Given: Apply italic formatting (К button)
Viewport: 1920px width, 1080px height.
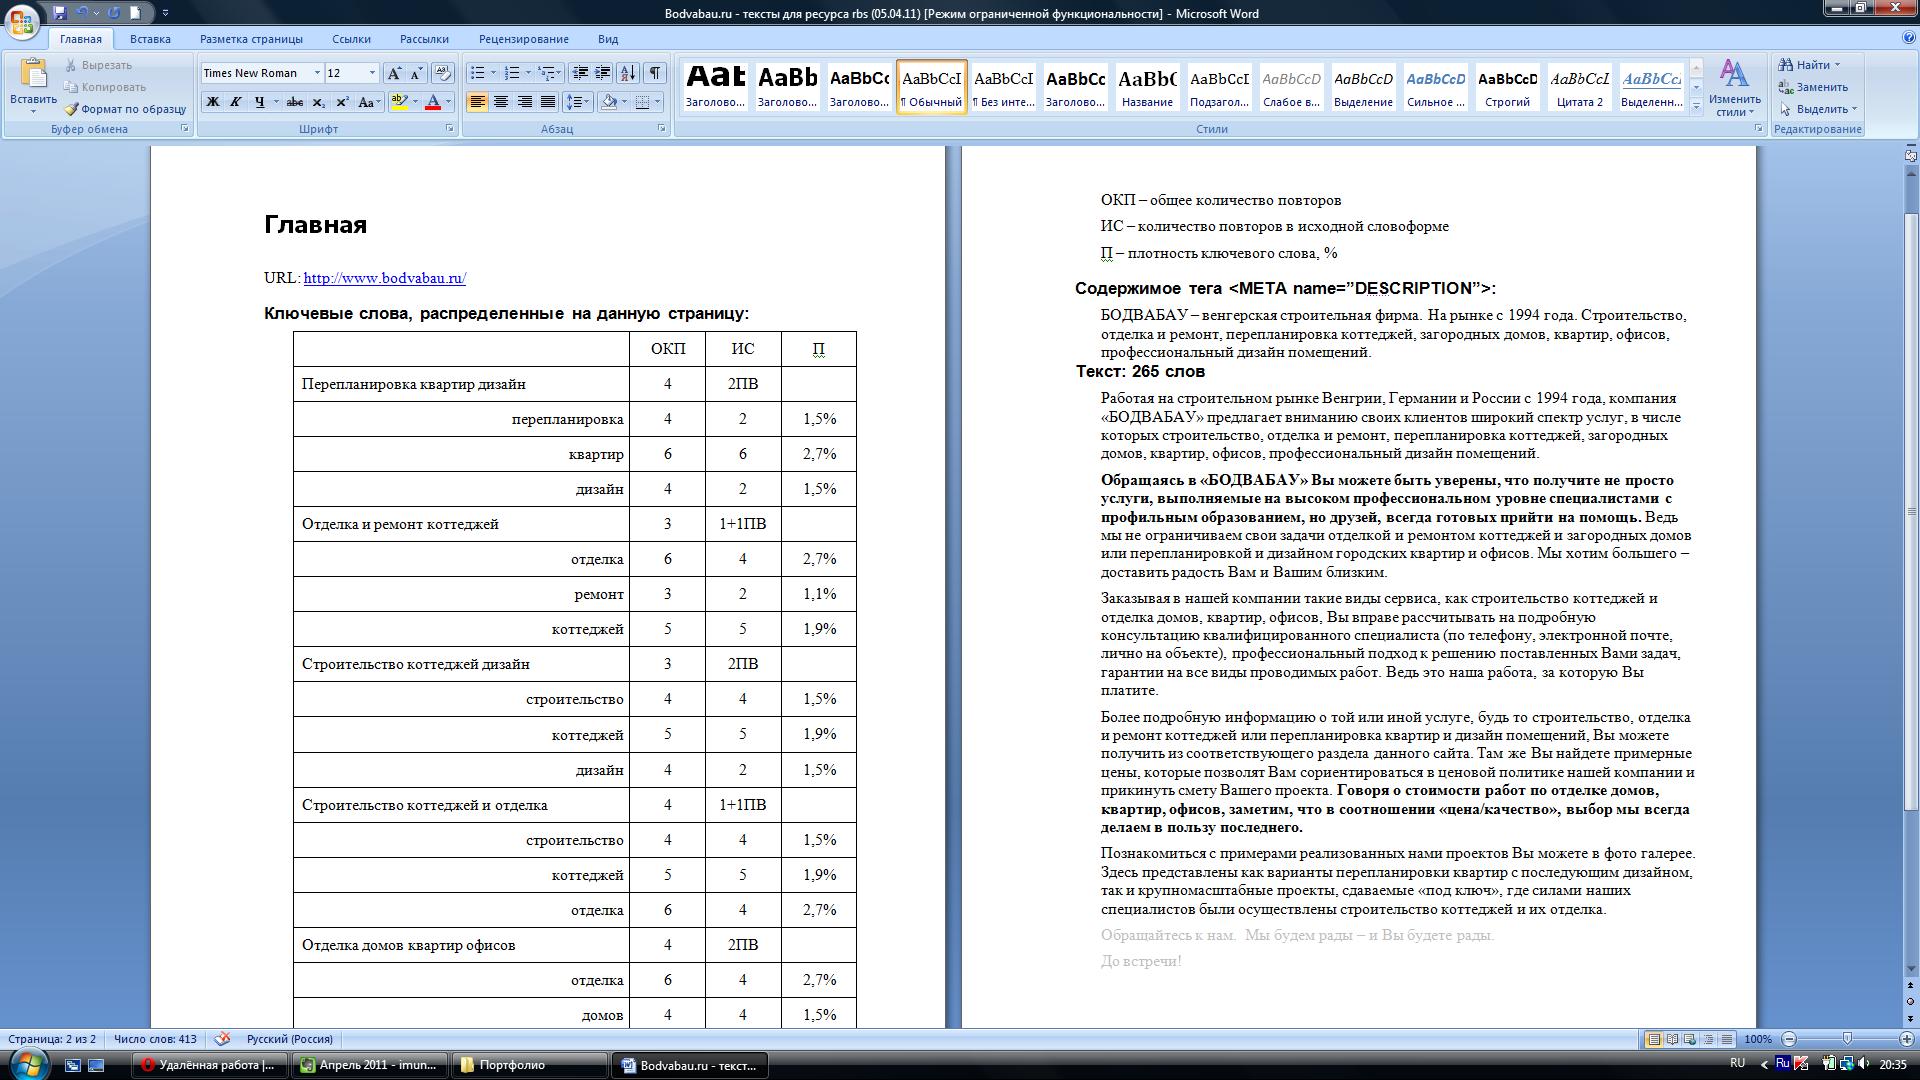Looking at the screenshot, I should pyautogui.click(x=235, y=102).
